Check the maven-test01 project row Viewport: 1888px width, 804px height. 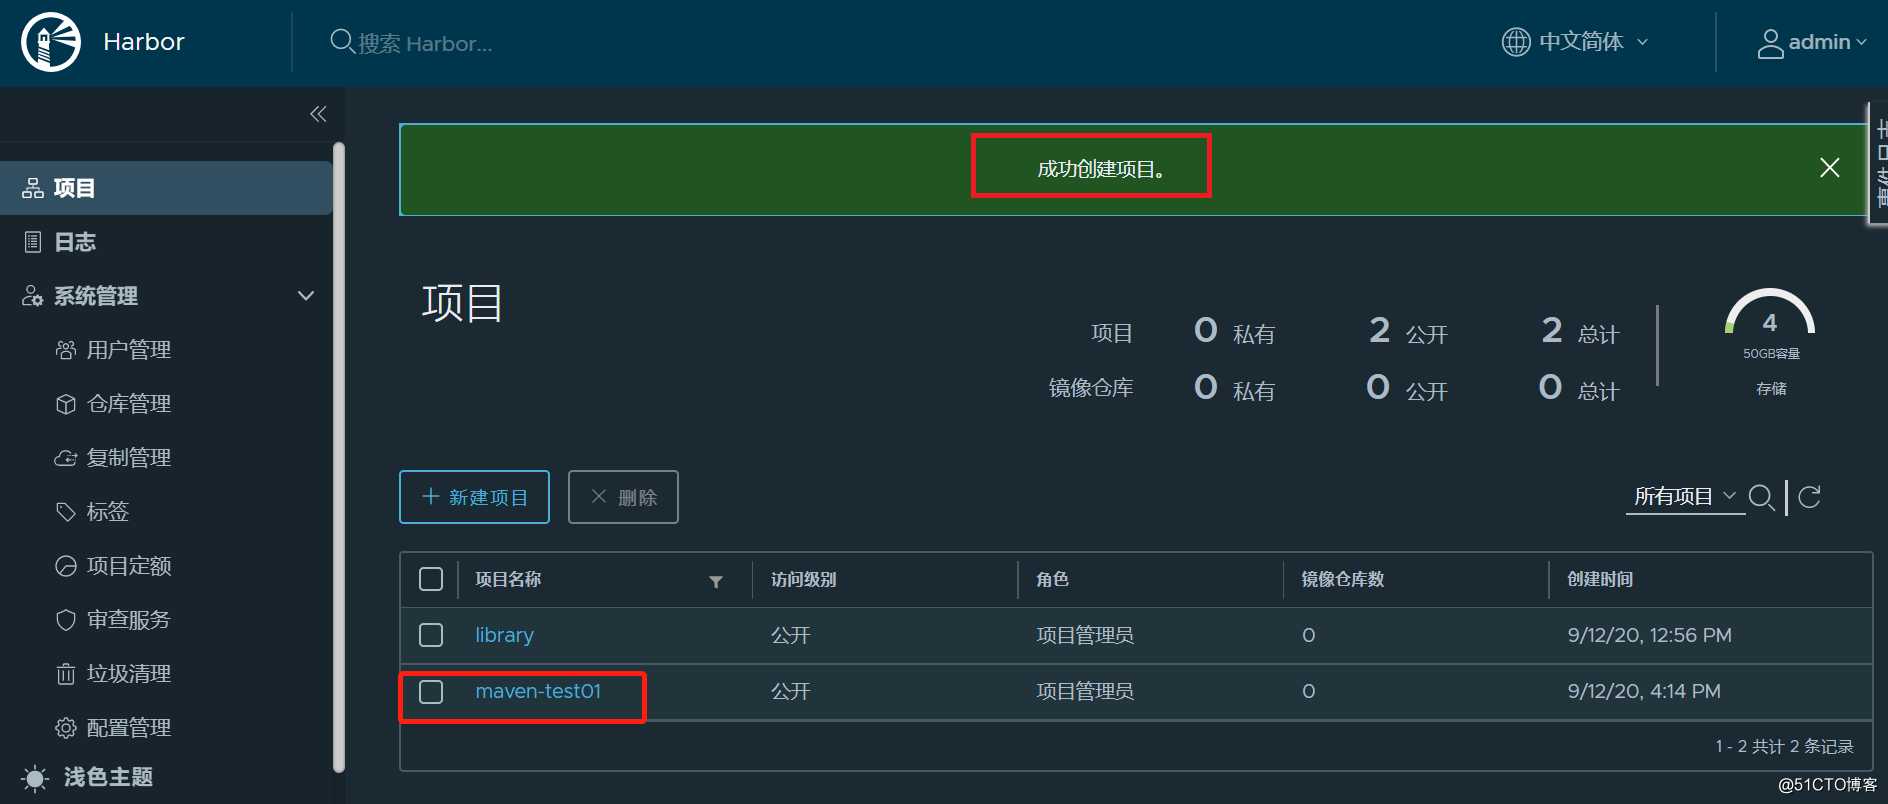tap(431, 691)
